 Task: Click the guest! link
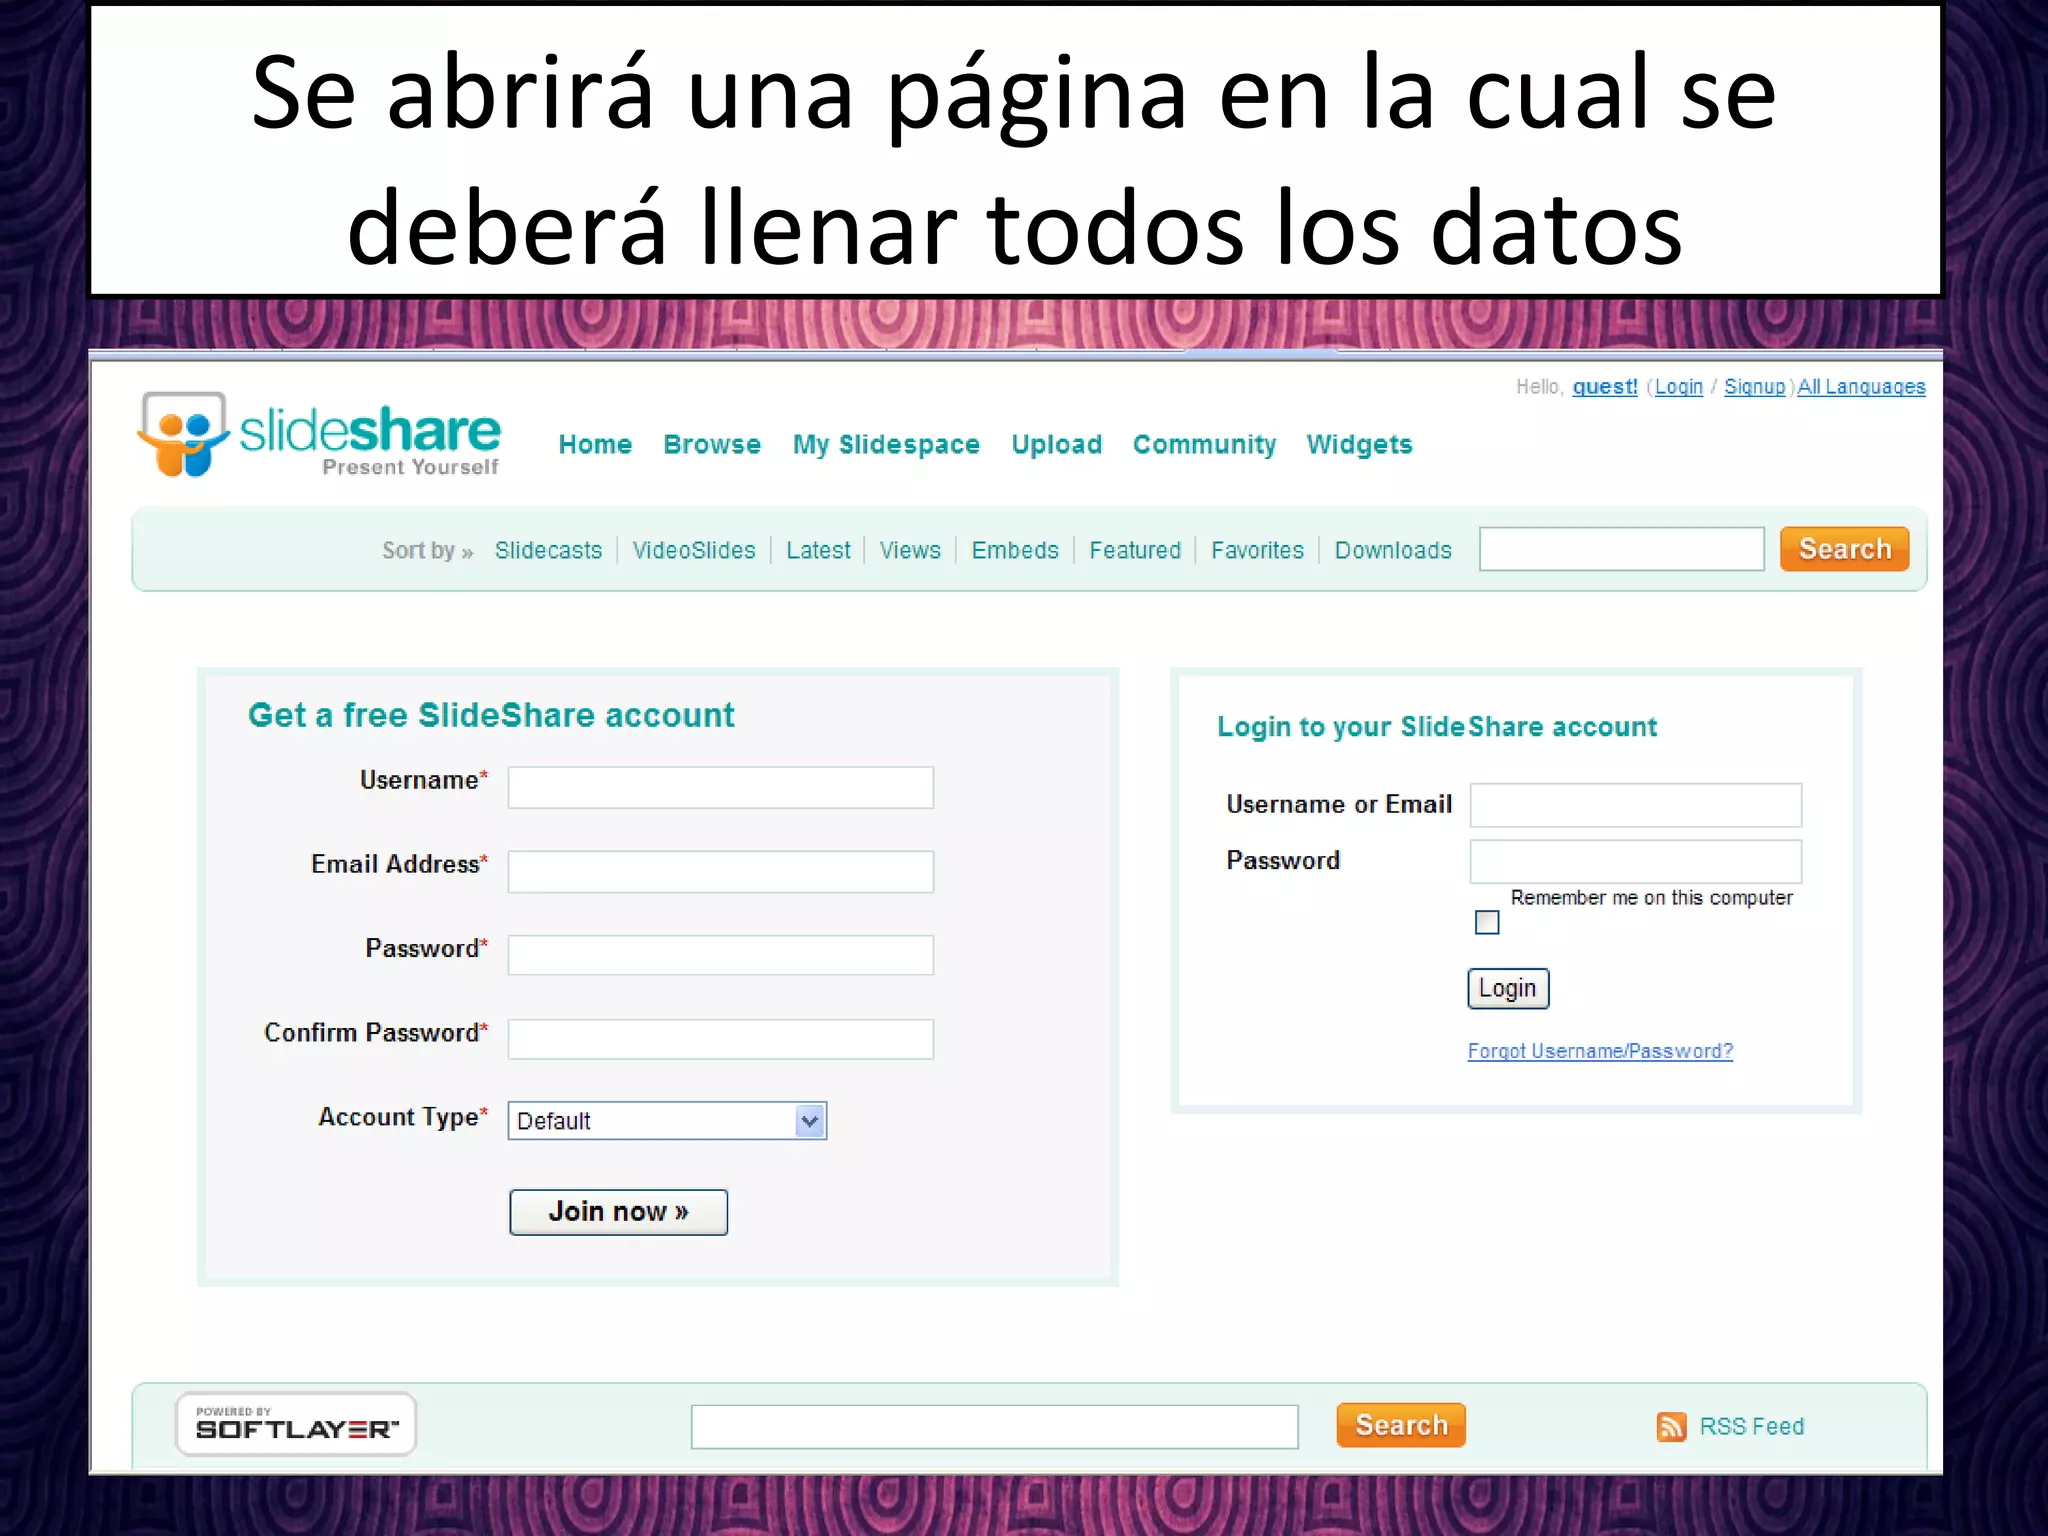(1605, 387)
